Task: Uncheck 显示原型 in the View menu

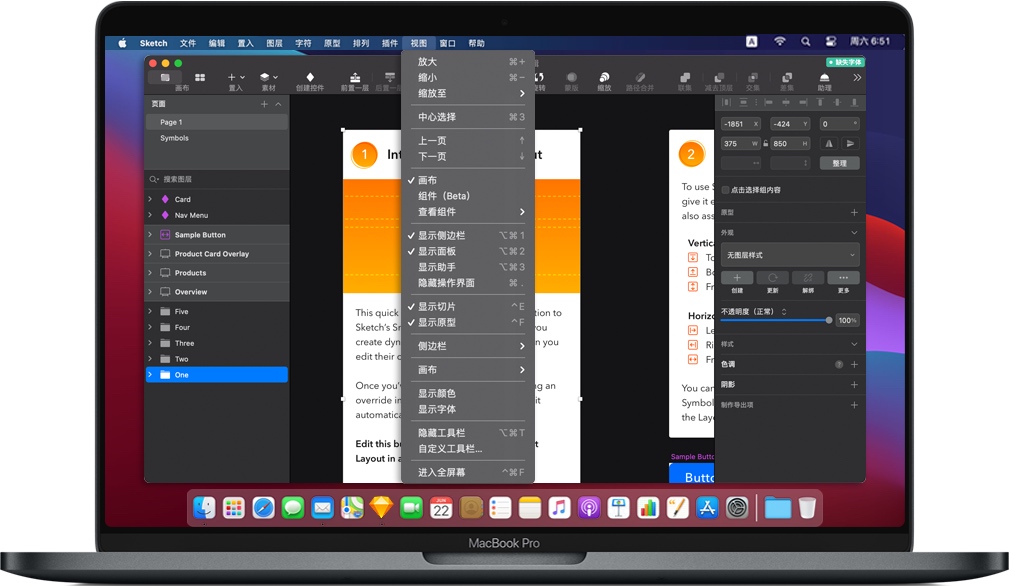Action: point(467,322)
